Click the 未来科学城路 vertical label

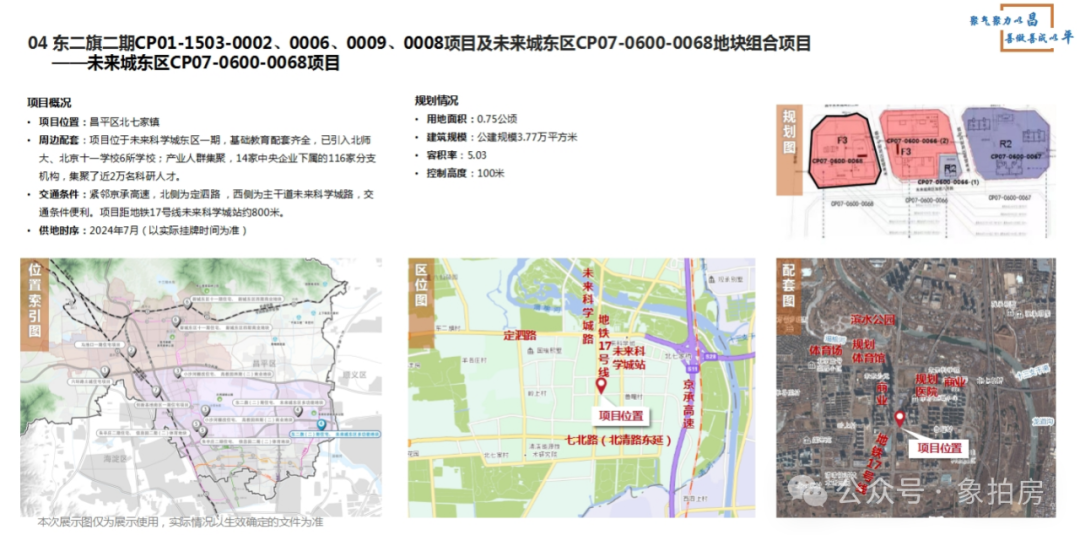click(588, 305)
